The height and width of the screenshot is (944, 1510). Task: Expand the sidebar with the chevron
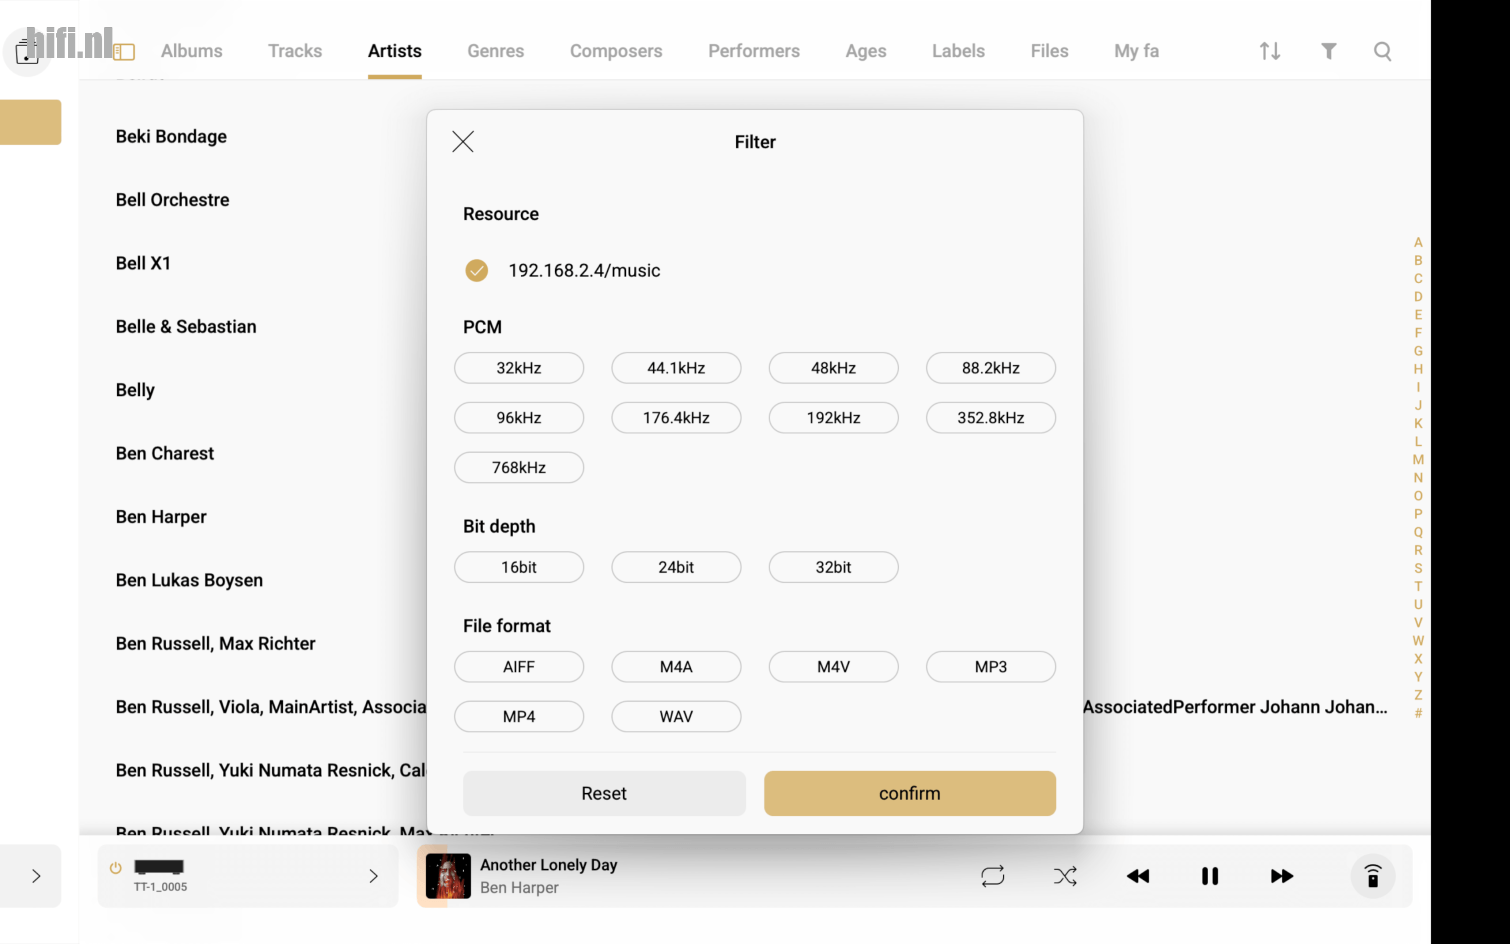click(x=36, y=876)
